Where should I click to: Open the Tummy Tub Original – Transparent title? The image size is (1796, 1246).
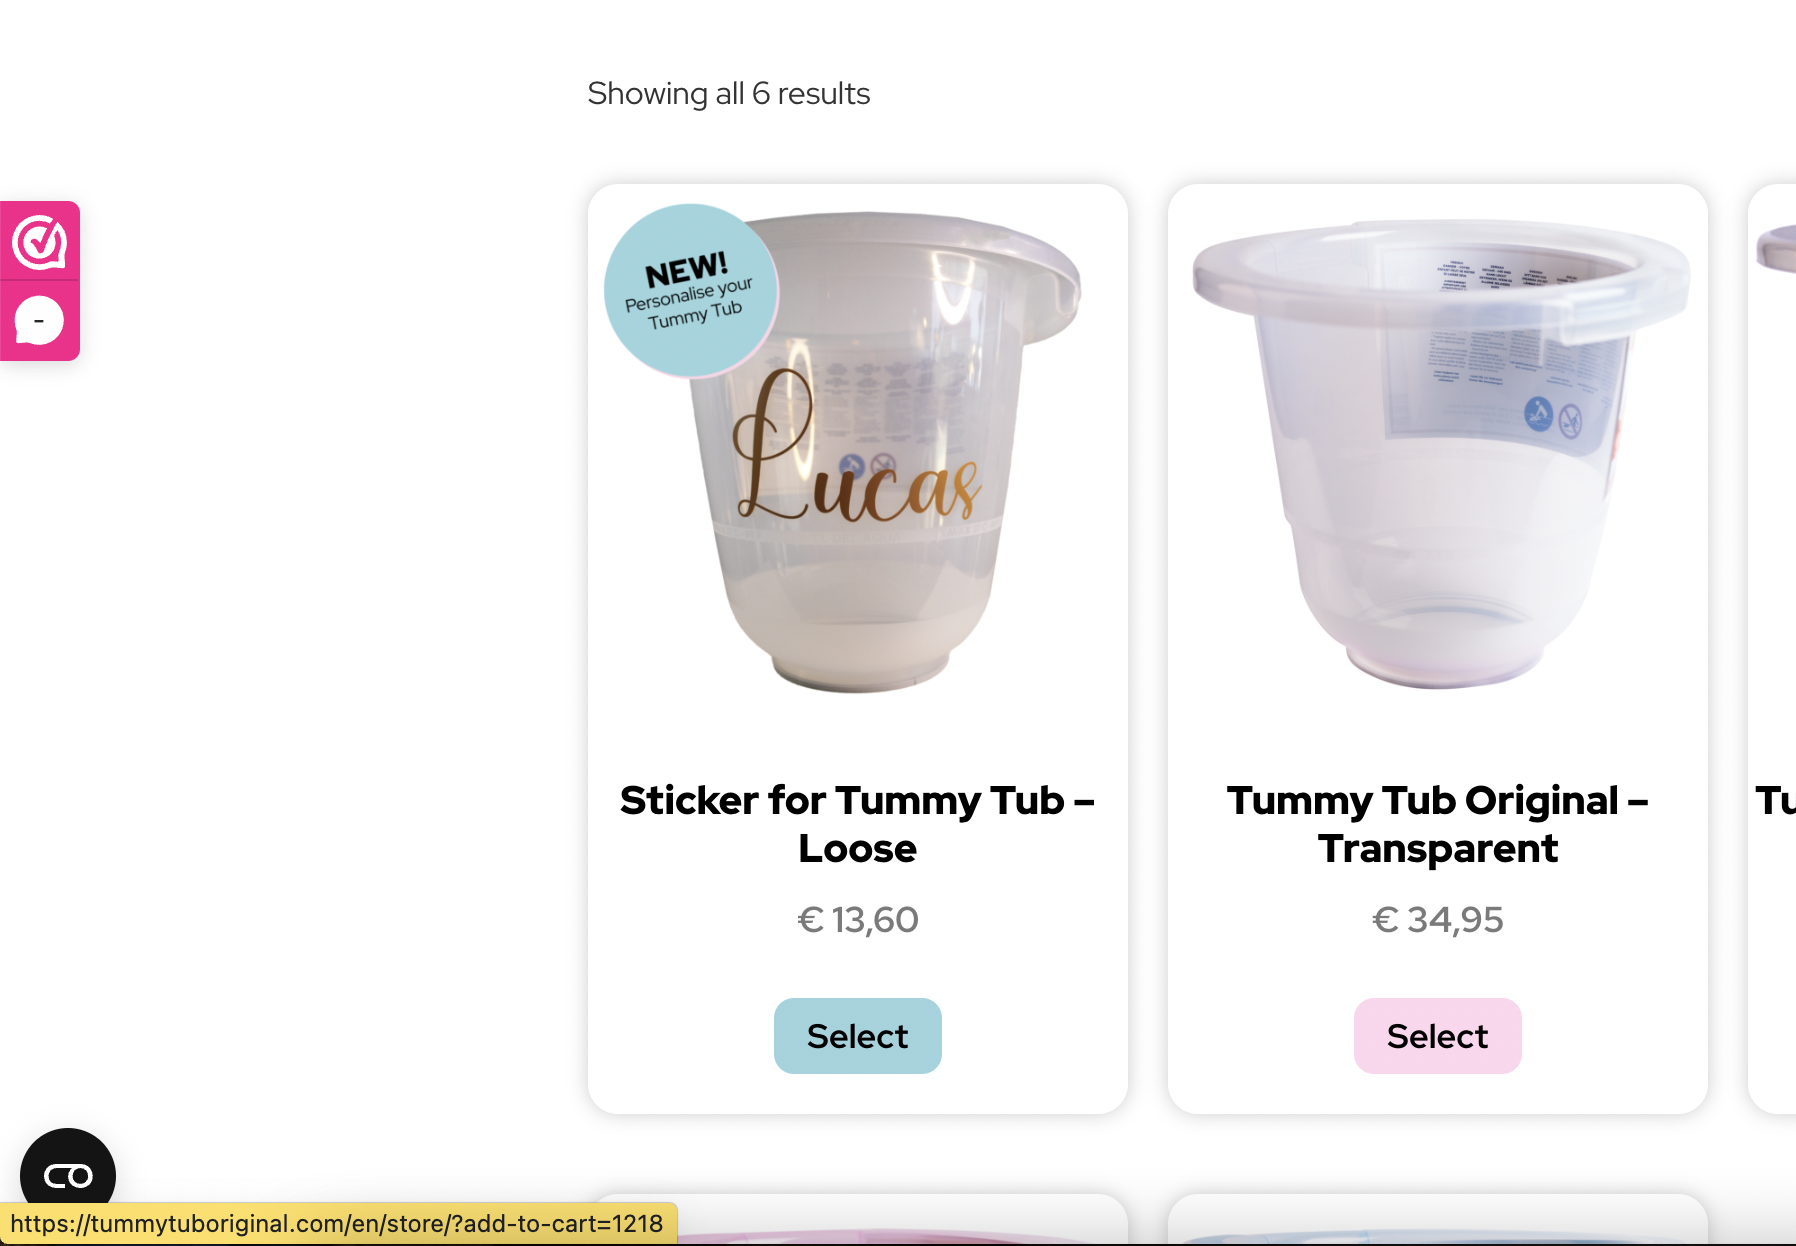[x=1437, y=824]
